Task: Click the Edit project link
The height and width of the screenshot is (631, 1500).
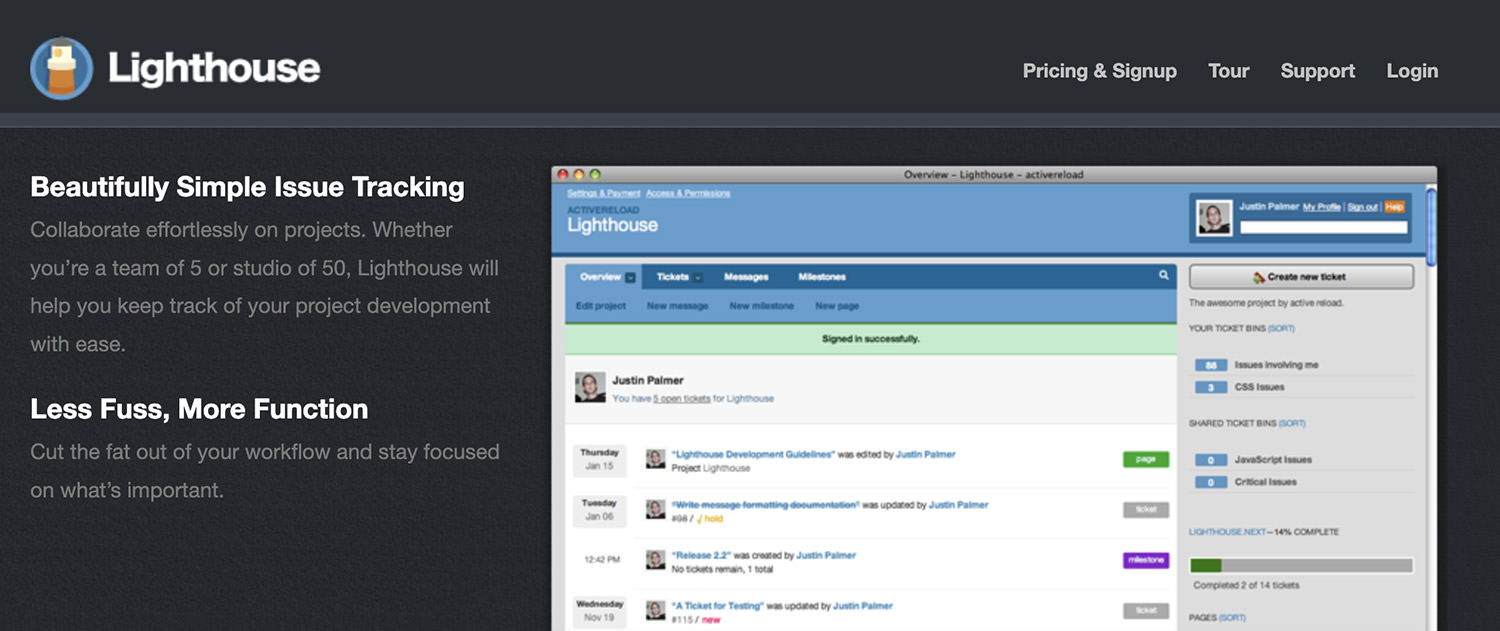Action: pyautogui.click(x=601, y=306)
